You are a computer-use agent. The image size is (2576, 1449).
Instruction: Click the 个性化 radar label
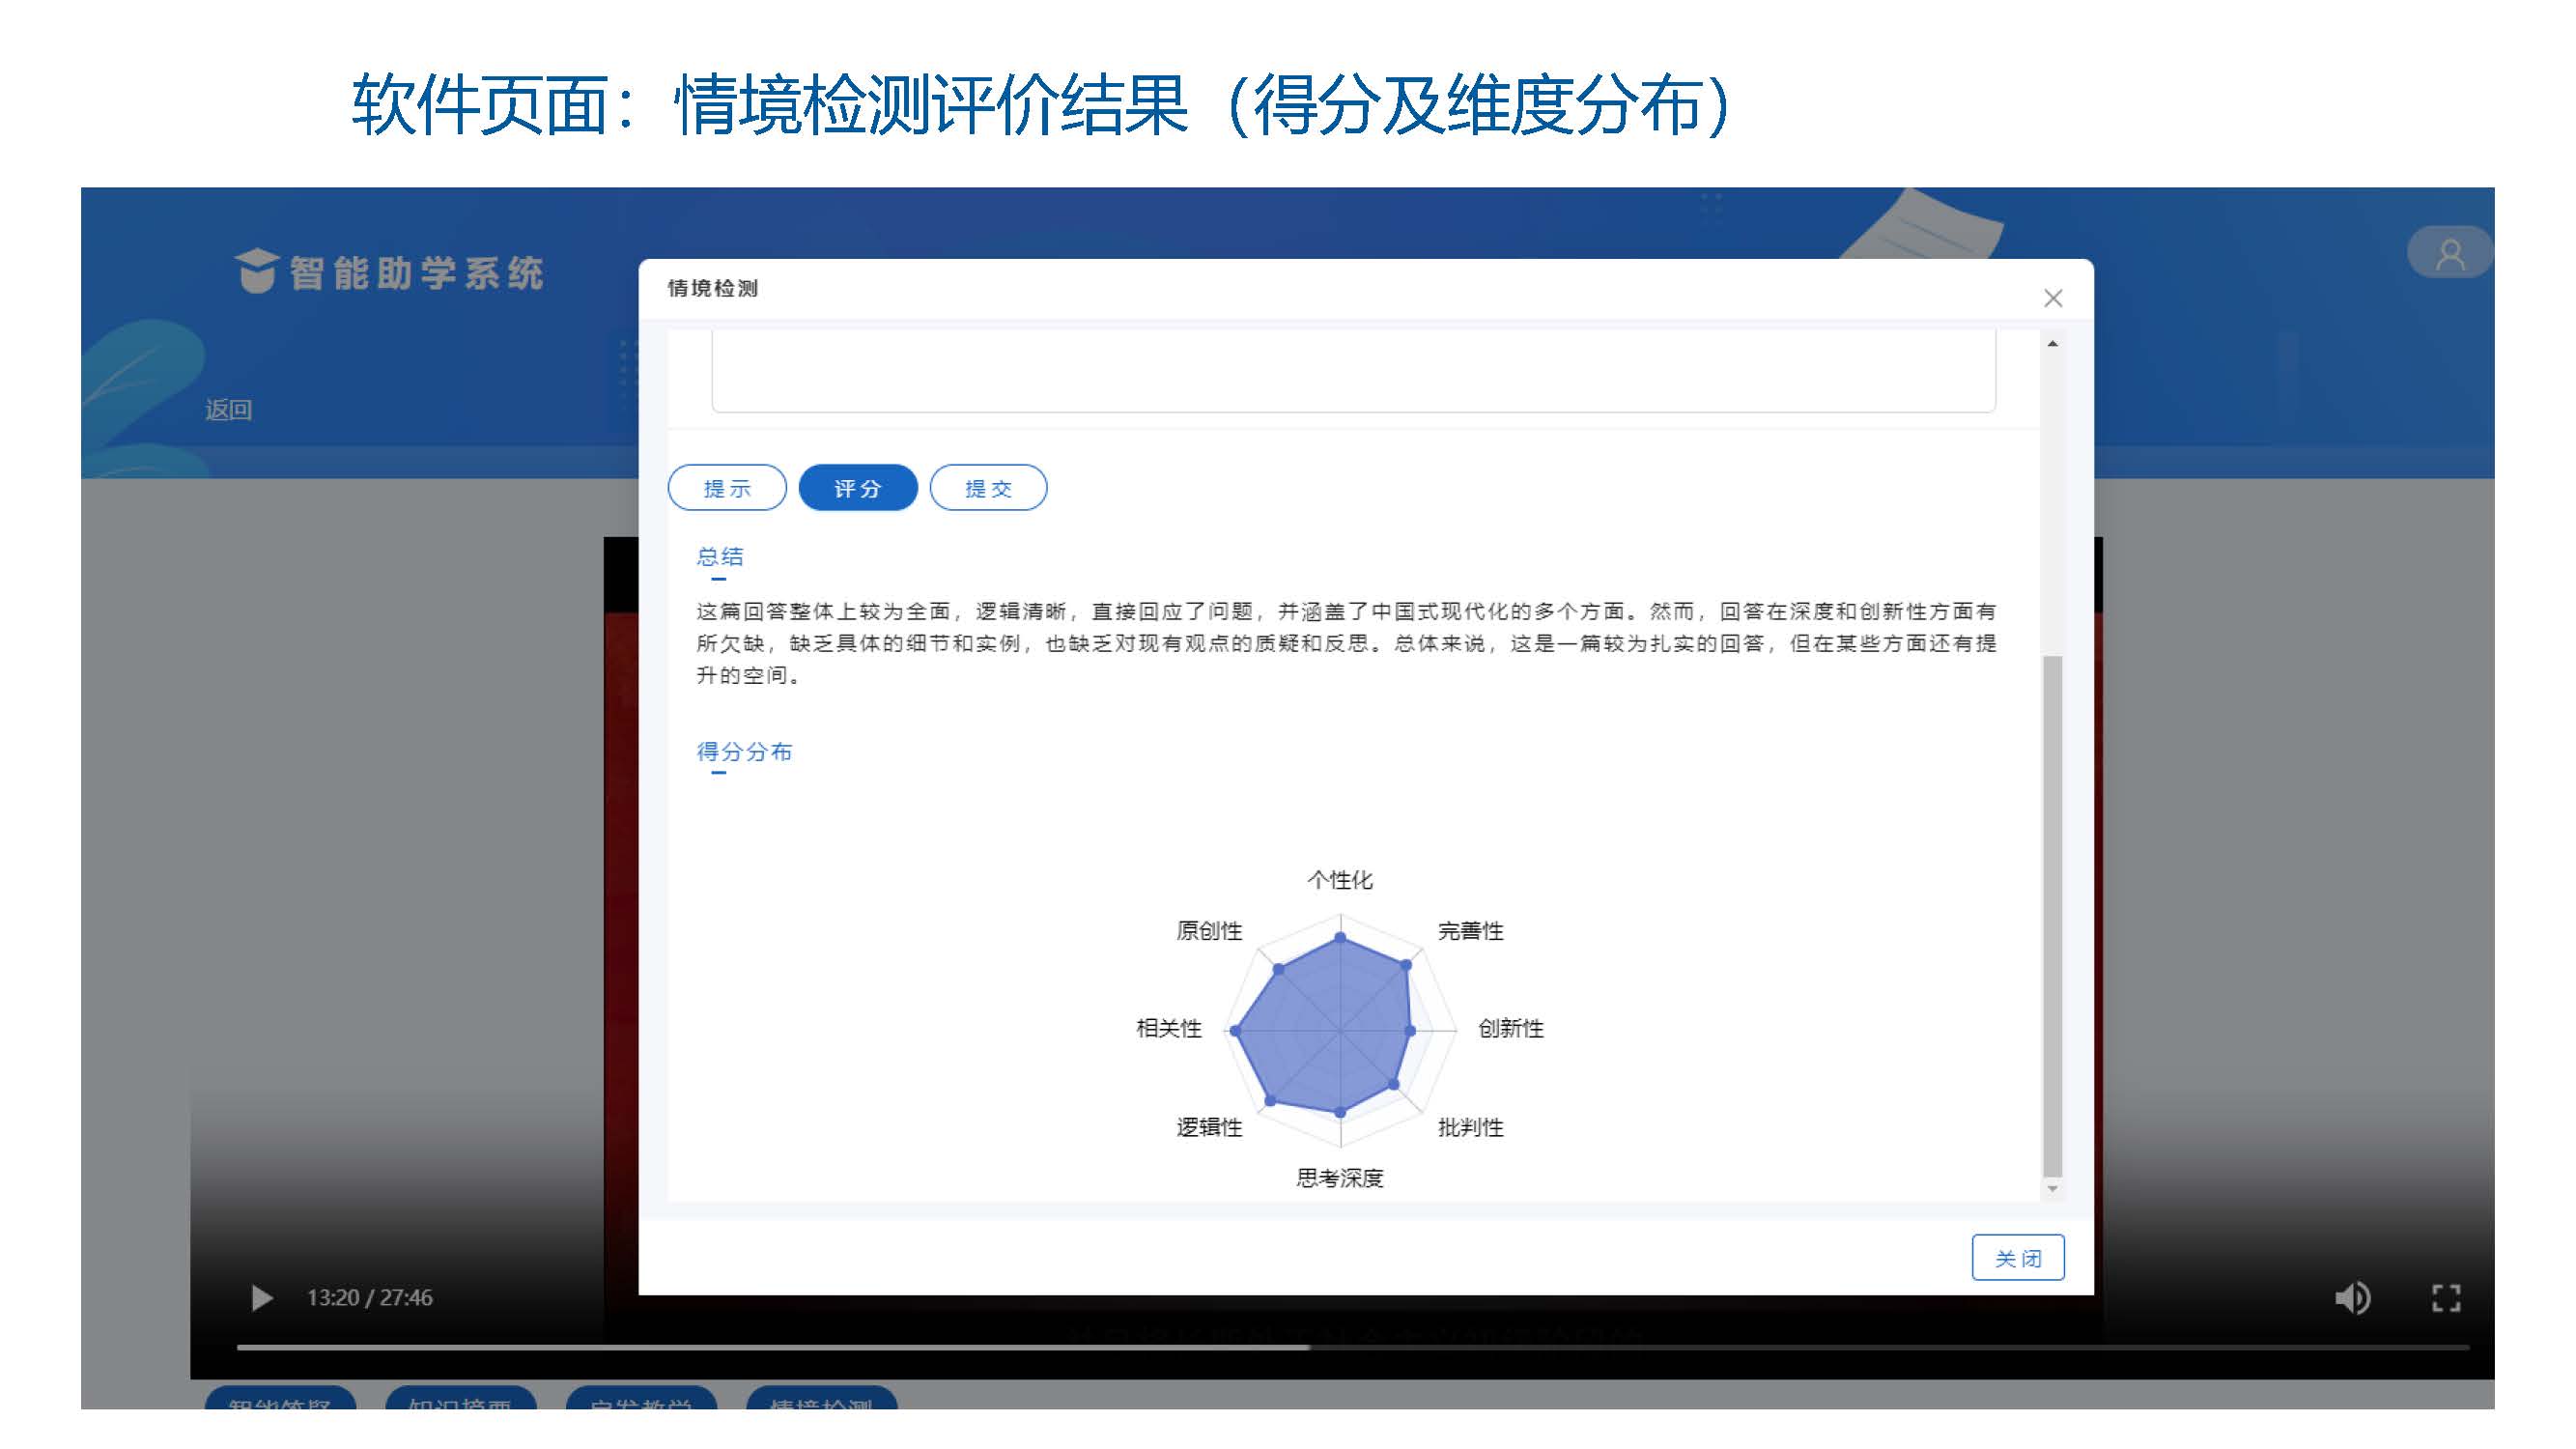coord(1340,879)
